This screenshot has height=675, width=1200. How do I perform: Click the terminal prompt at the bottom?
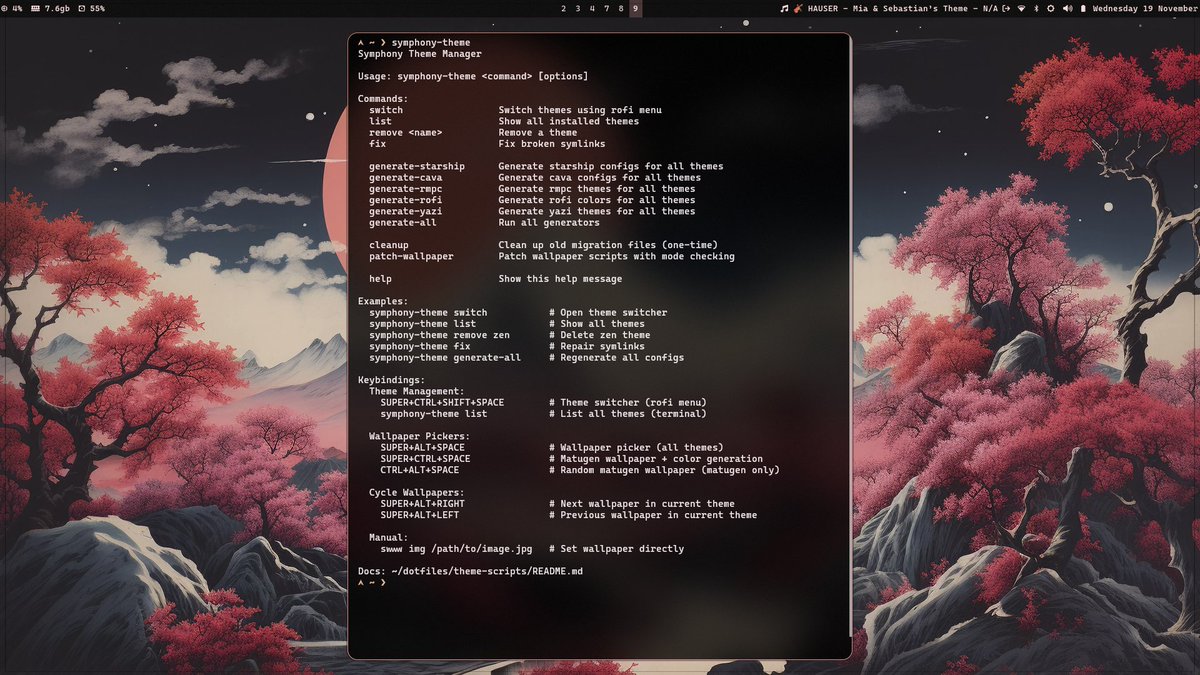pyautogui.click(x=370, y=583)
